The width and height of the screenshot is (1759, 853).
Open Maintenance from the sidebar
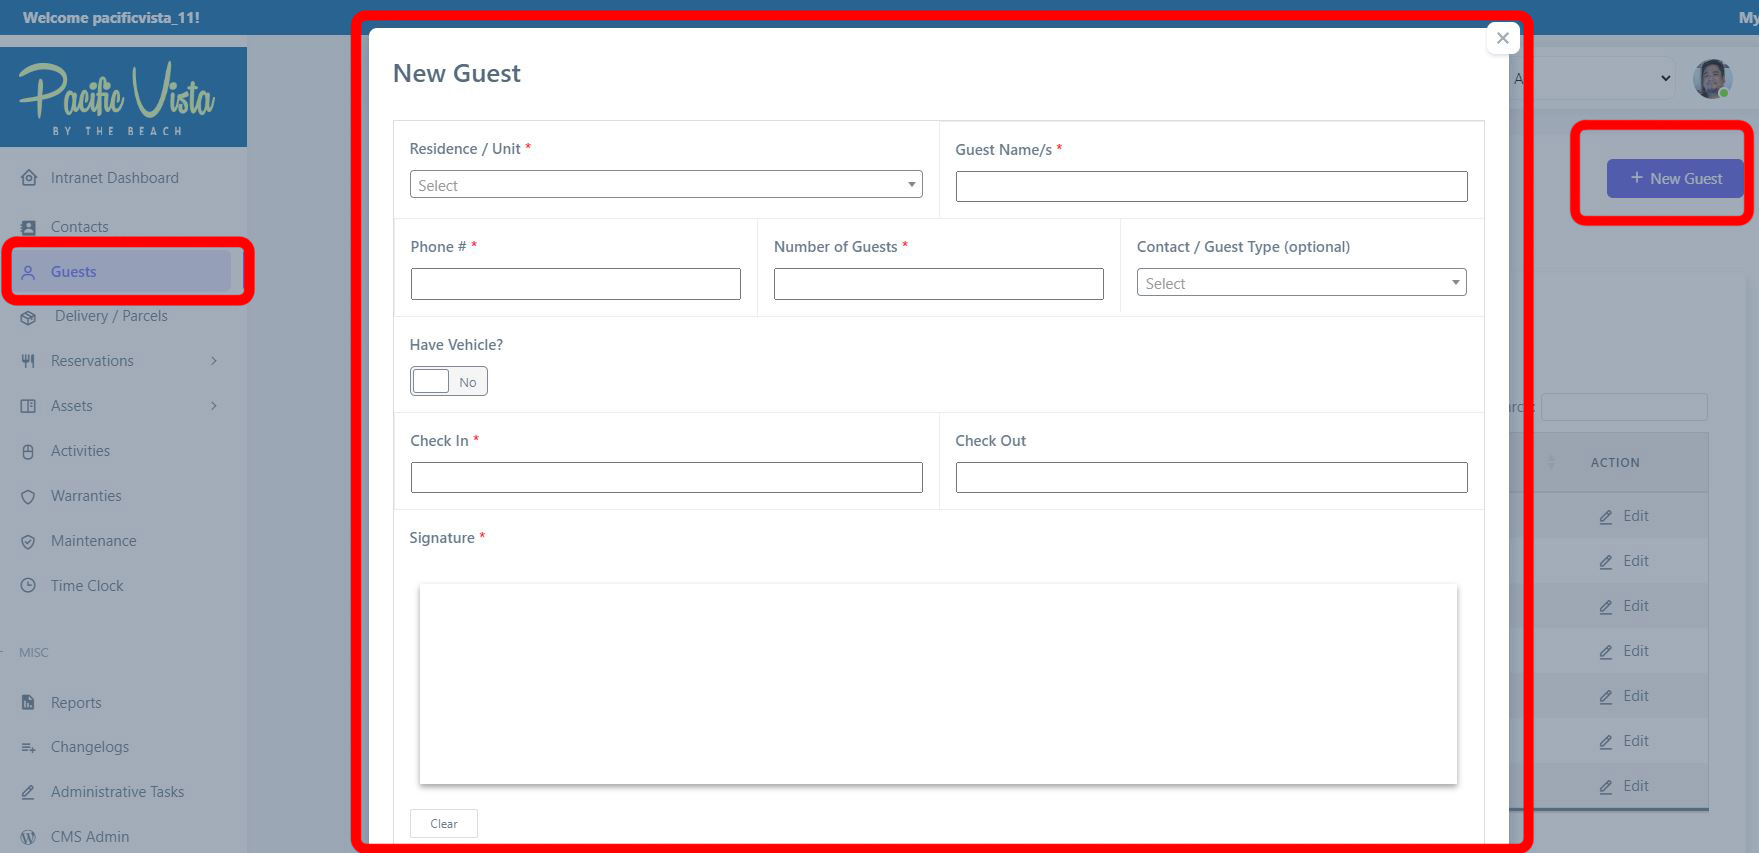93,541
